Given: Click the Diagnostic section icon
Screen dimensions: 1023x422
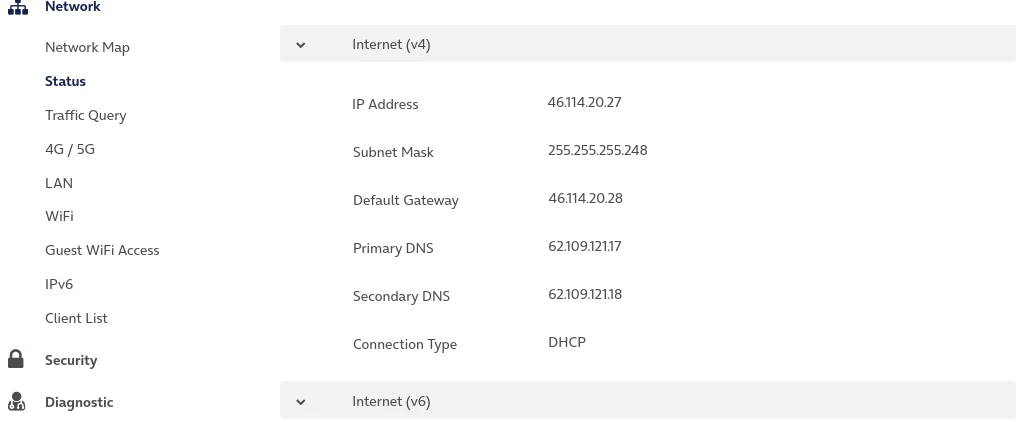Looking at the screenshot, I should [x=16, y=402].
